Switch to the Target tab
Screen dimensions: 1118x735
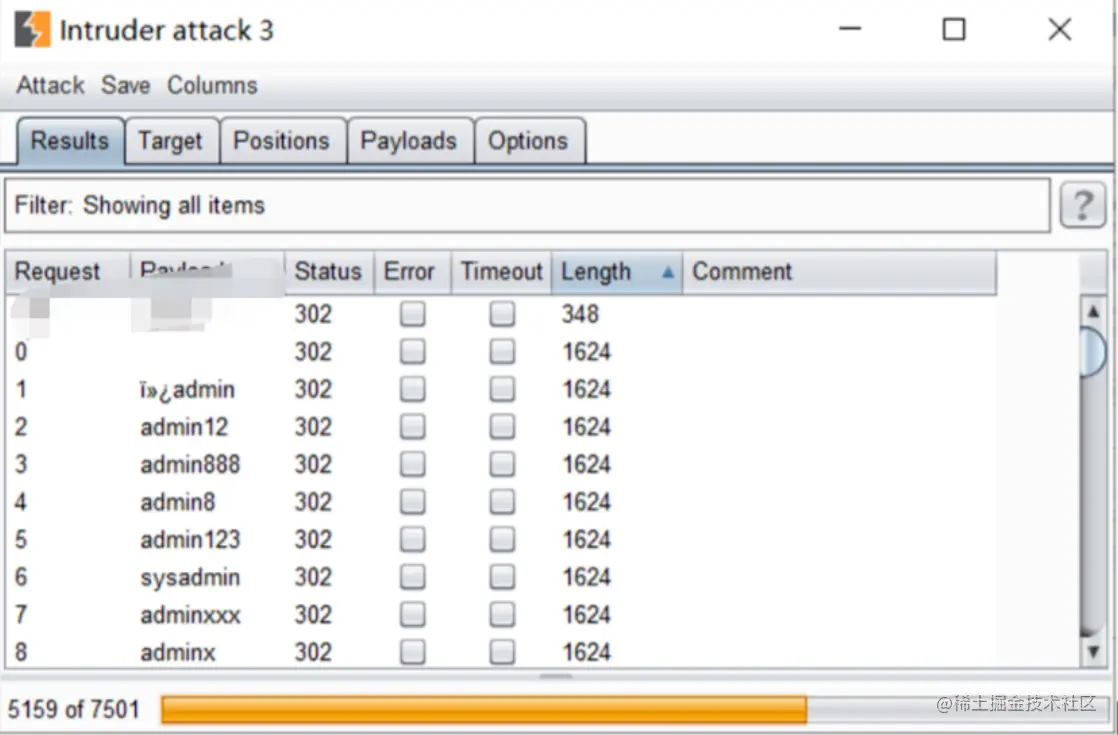[170, 141]
